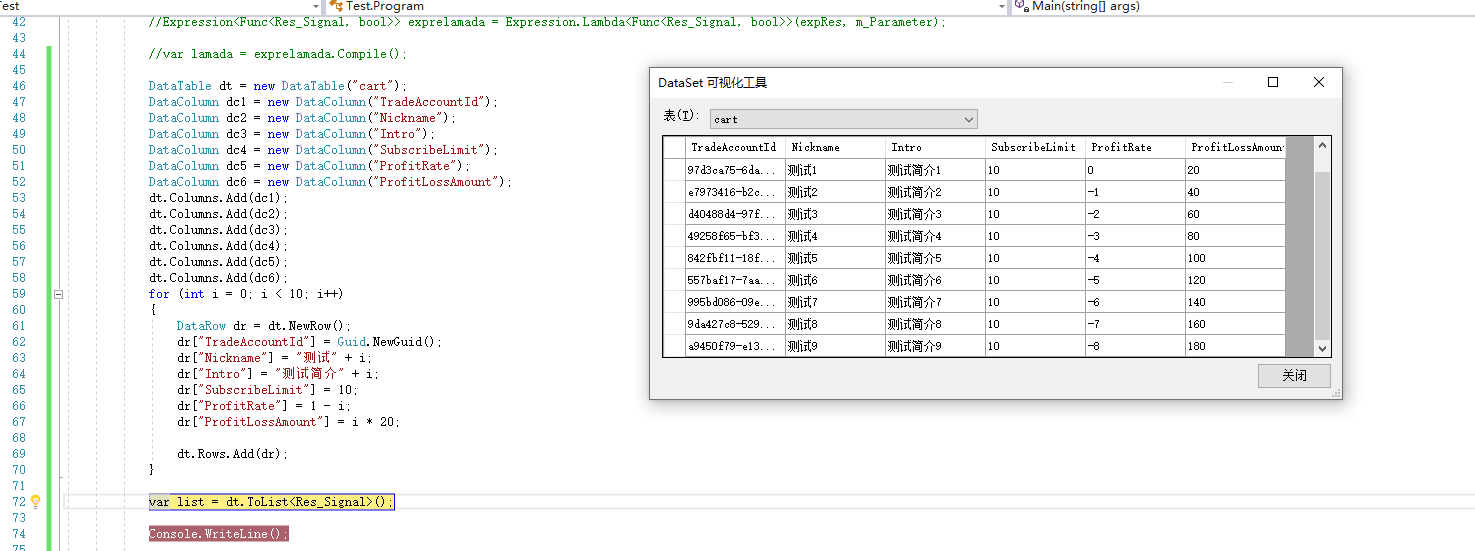Click the "ProfitLossAmount" string on line 52
The height and width of the screenshot is (551, 1475).
pyautogui.click(x=433, y=182)
